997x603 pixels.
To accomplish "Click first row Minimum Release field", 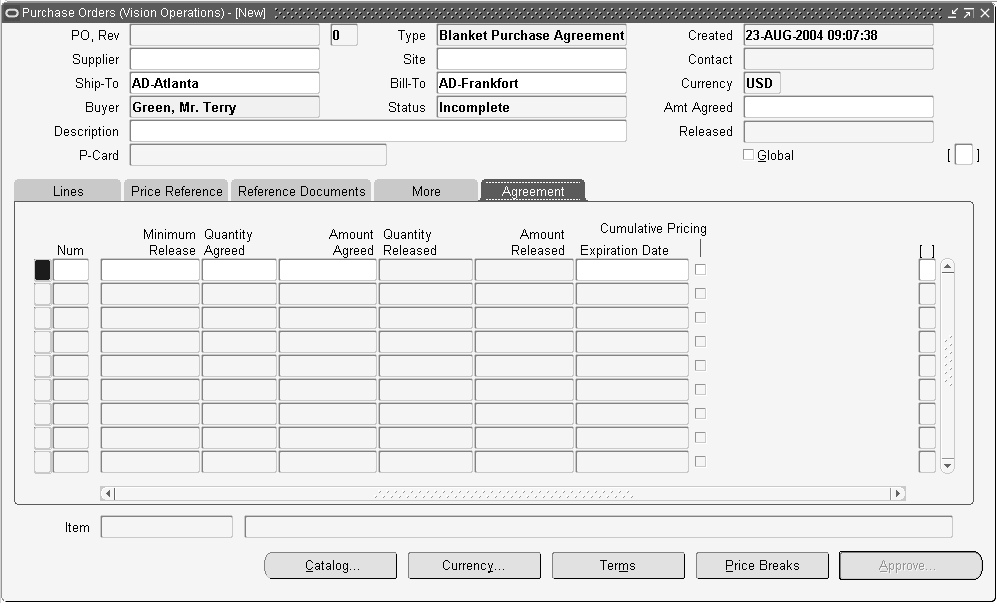I will coord(150,270).
